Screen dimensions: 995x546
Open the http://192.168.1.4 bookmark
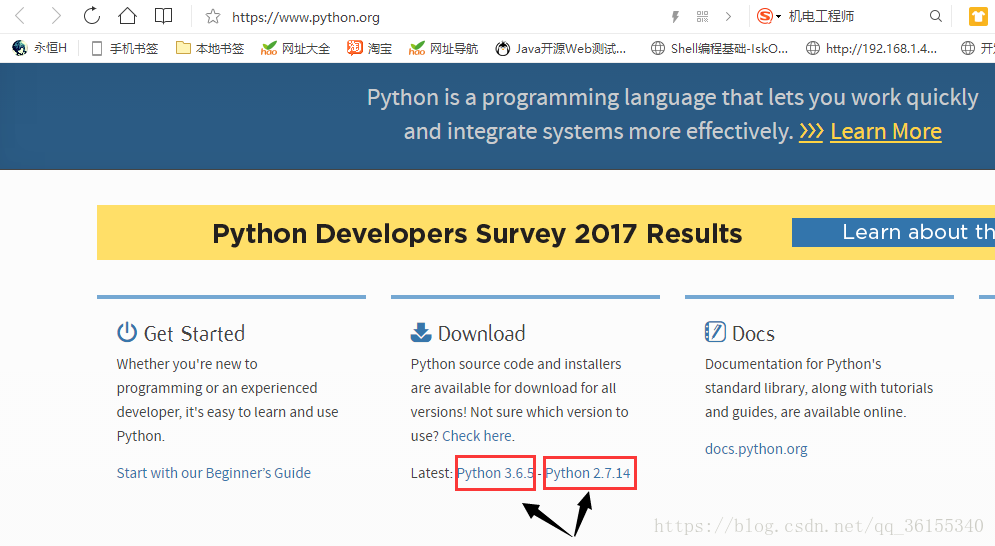871,48
